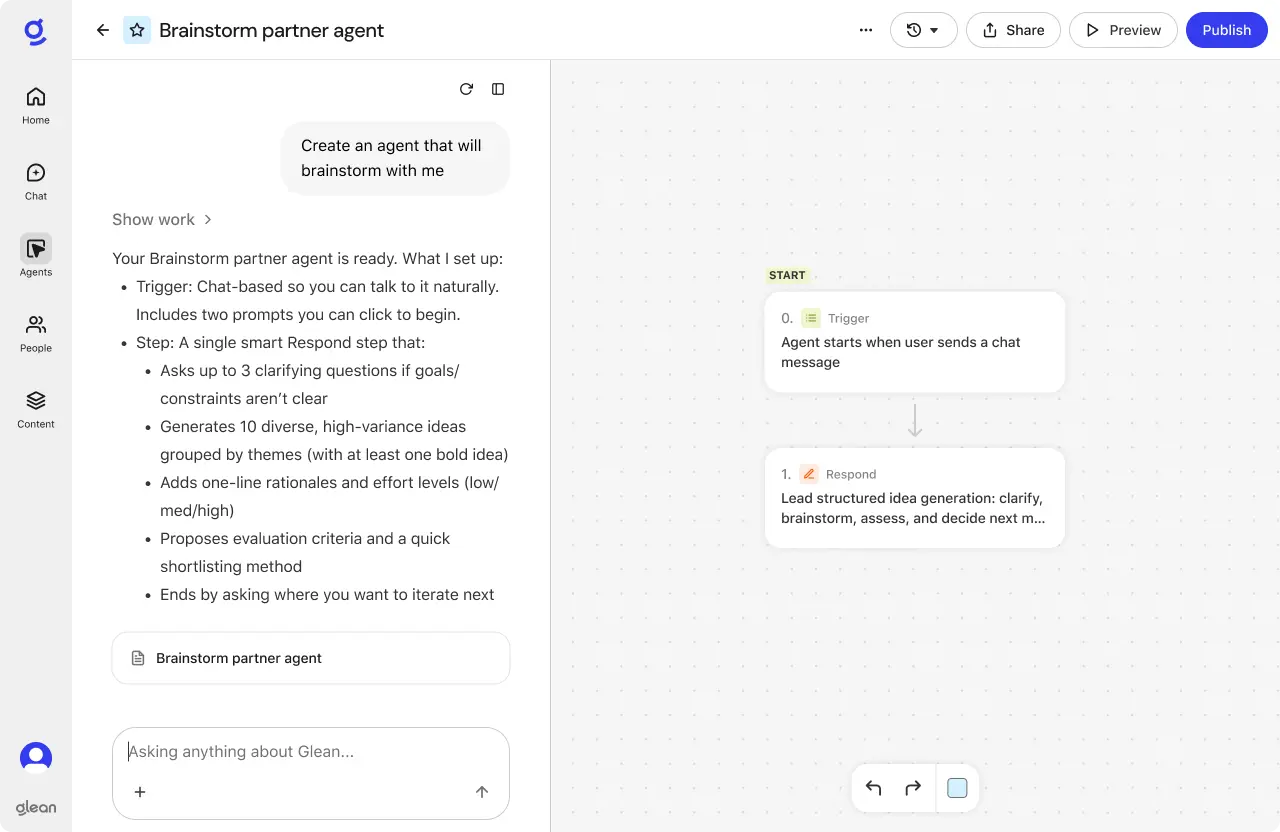Click the Glean logo icon at top of sidebar
The width and height of the screenshot is (1280, 832).
[35, 32]
